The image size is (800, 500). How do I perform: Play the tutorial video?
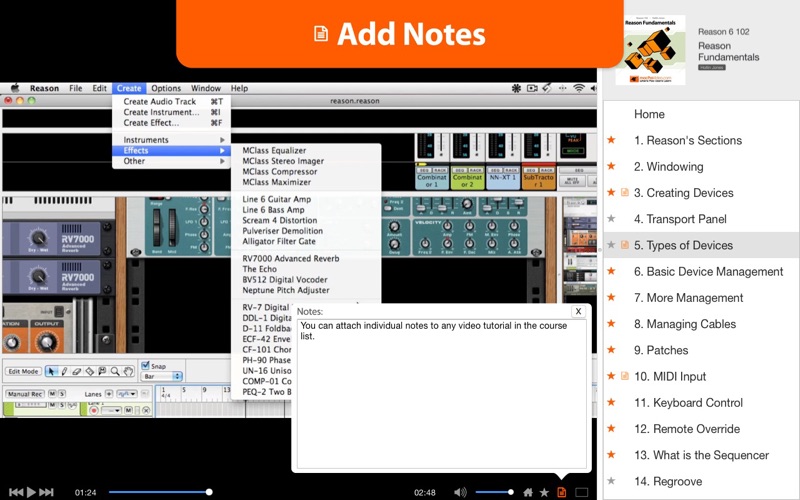(31, 492)
